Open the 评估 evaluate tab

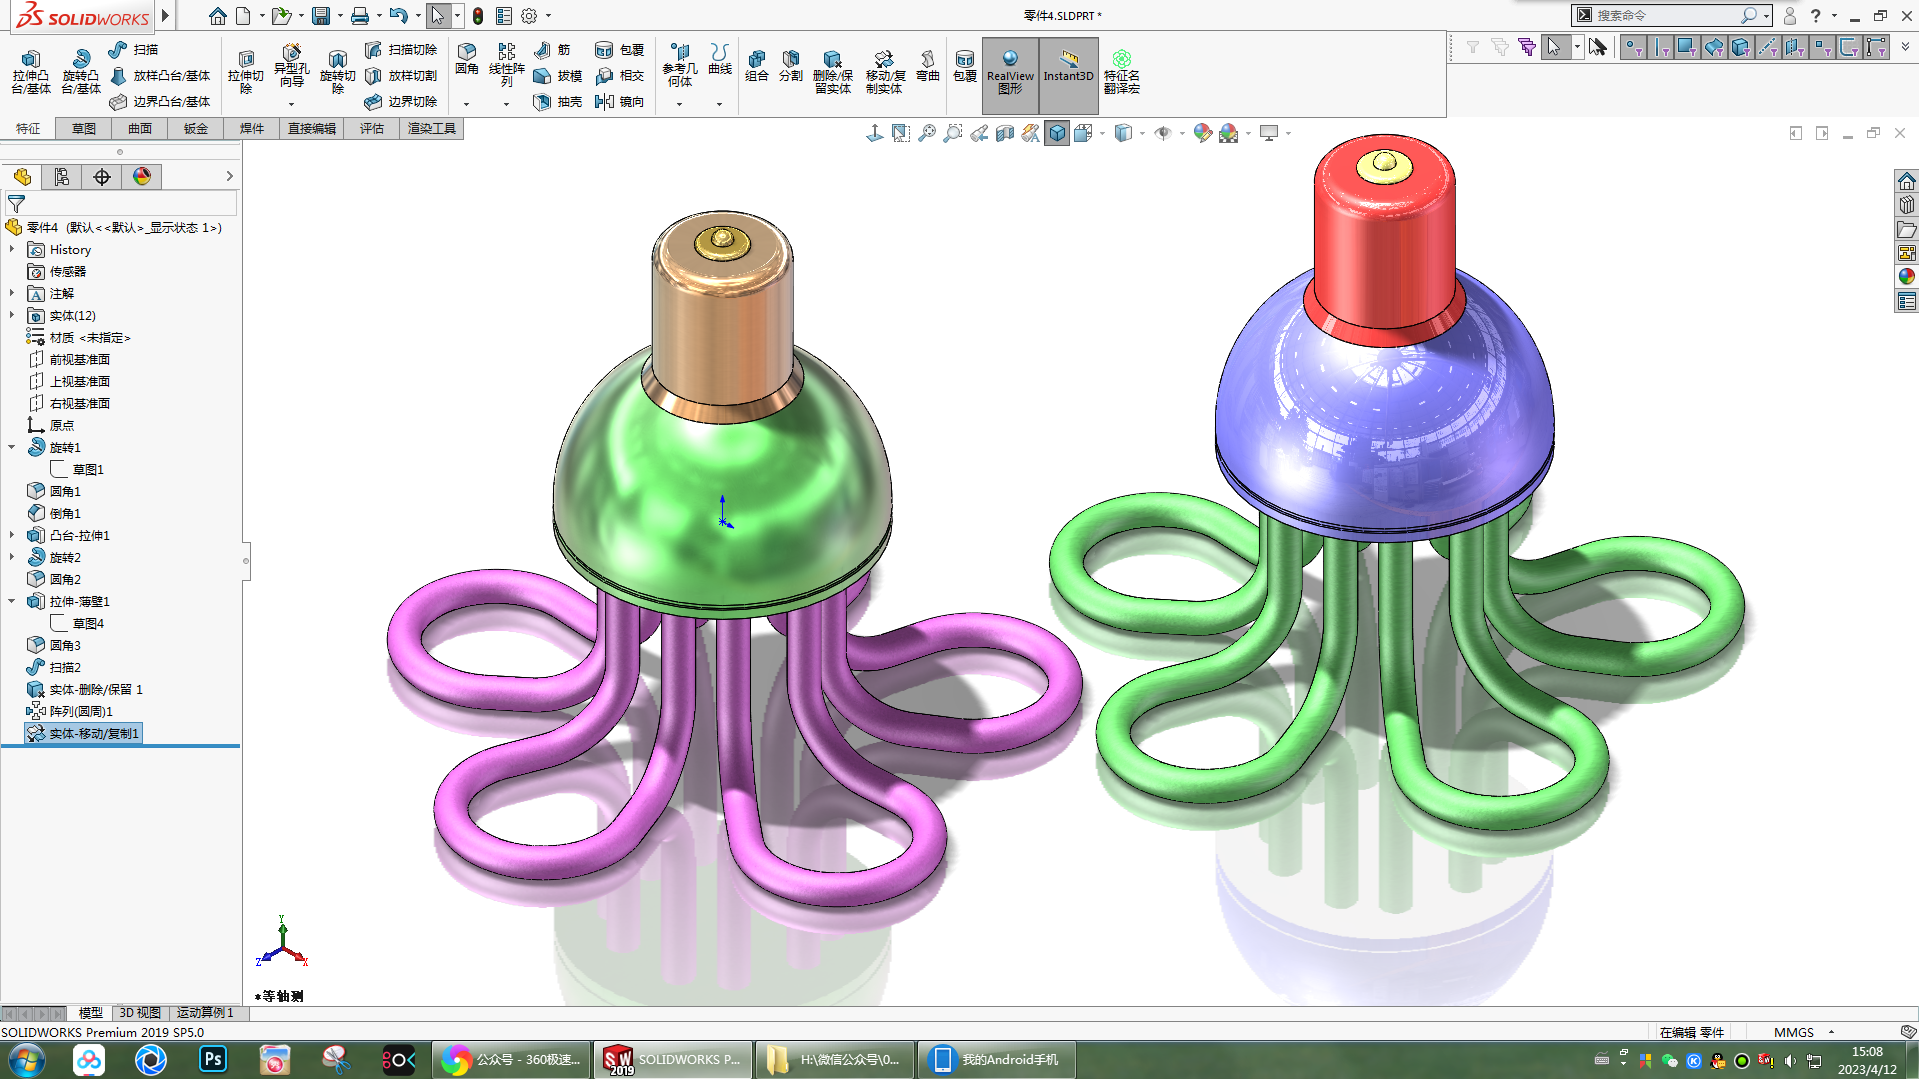click(372, 128)
